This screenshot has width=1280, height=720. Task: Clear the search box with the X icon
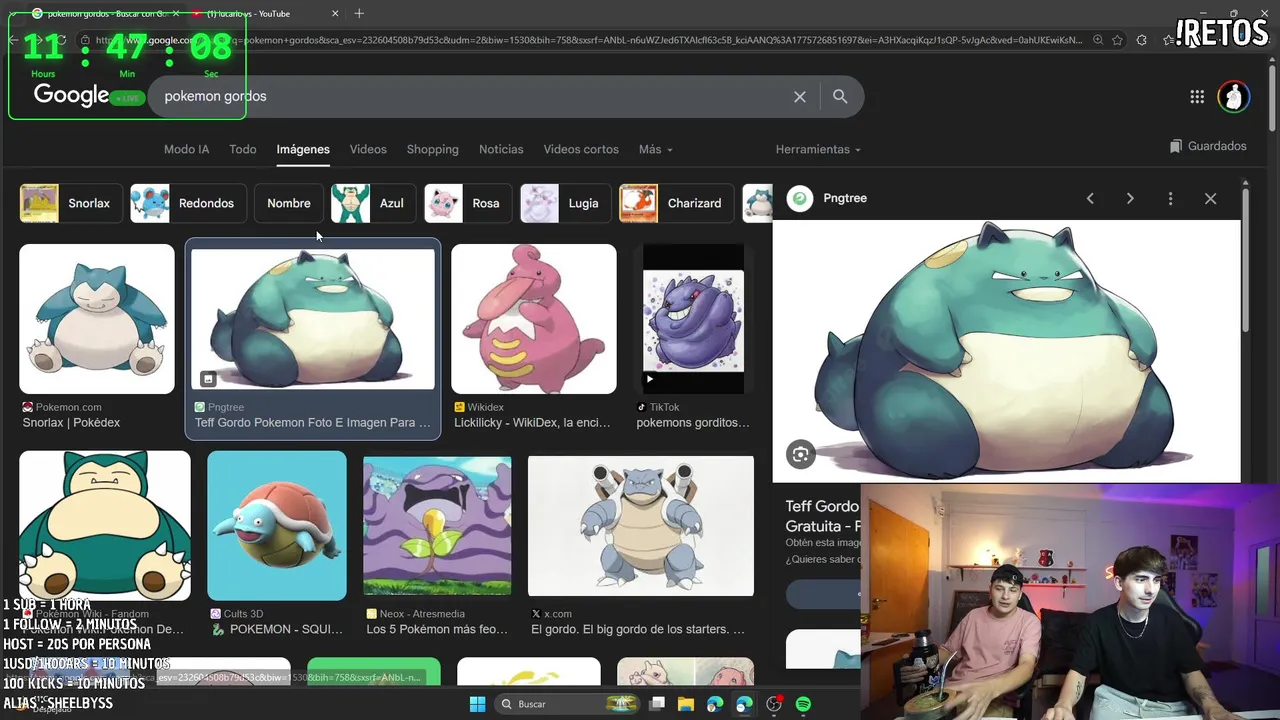(800, 97)
